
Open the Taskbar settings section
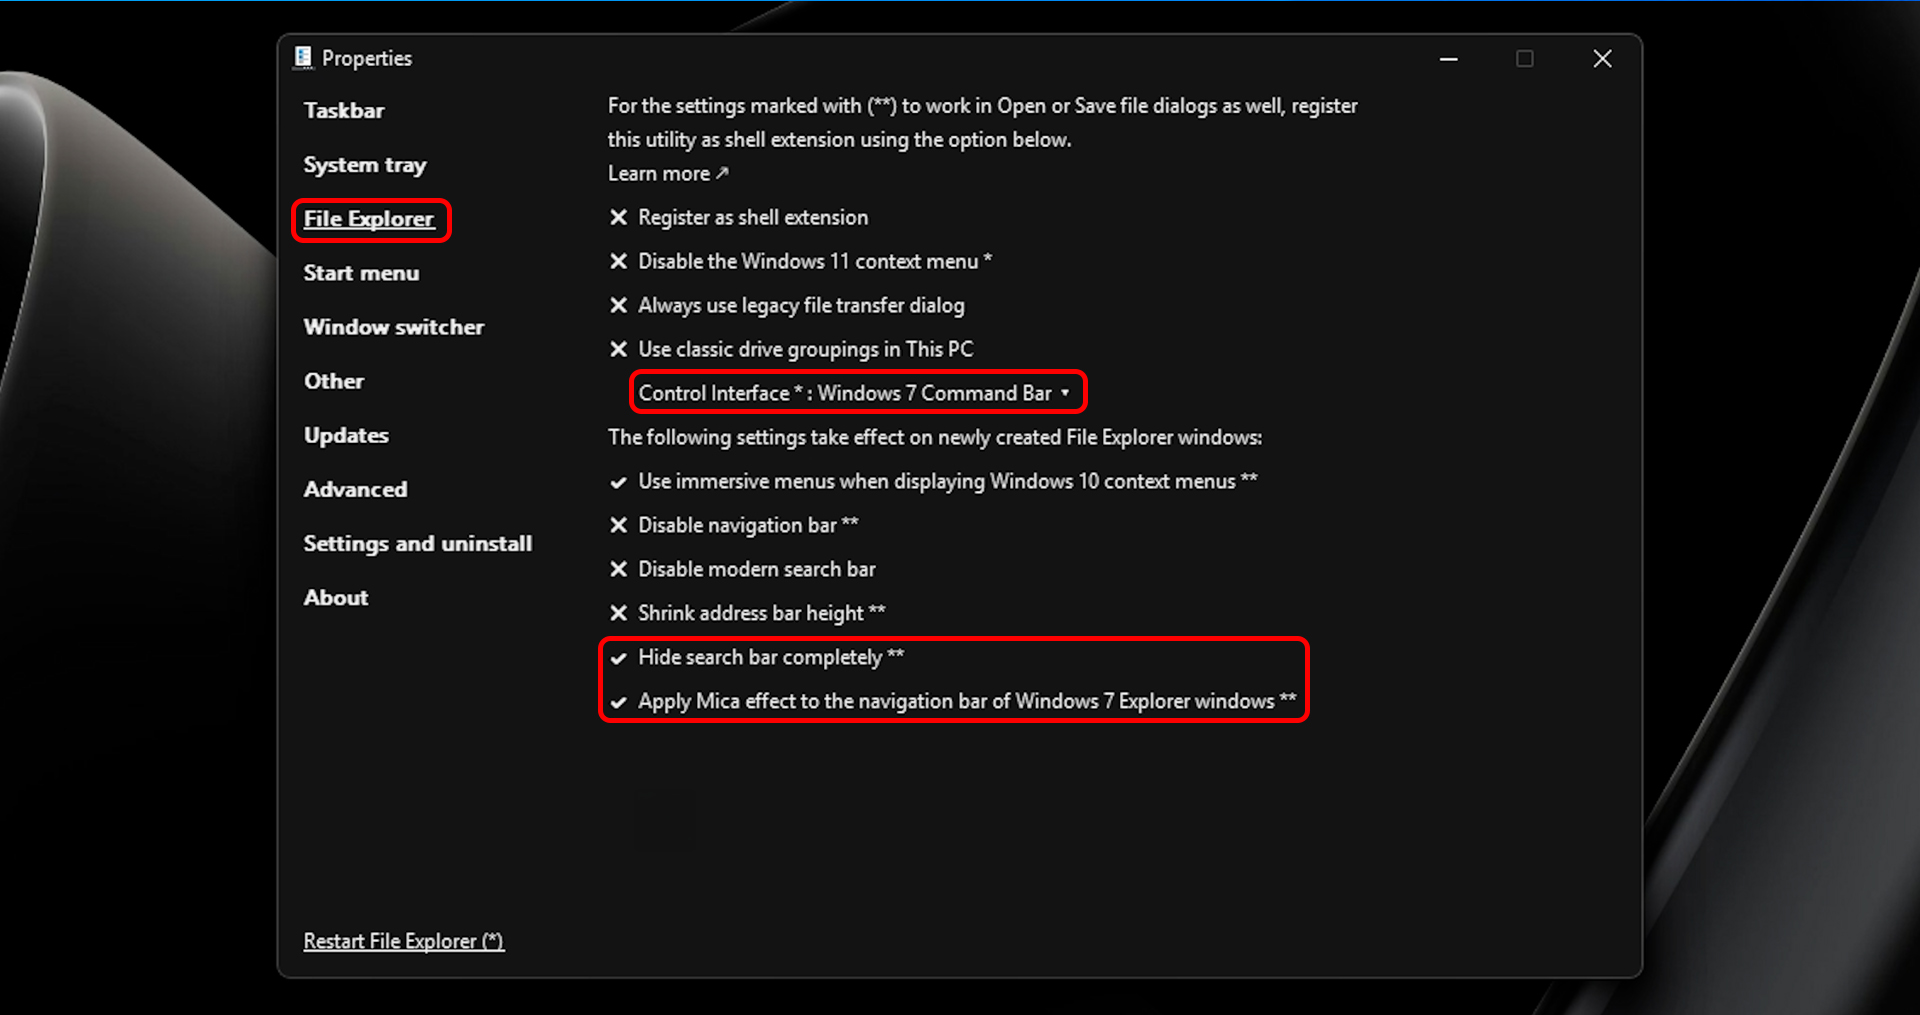click(x=344, y=110)
